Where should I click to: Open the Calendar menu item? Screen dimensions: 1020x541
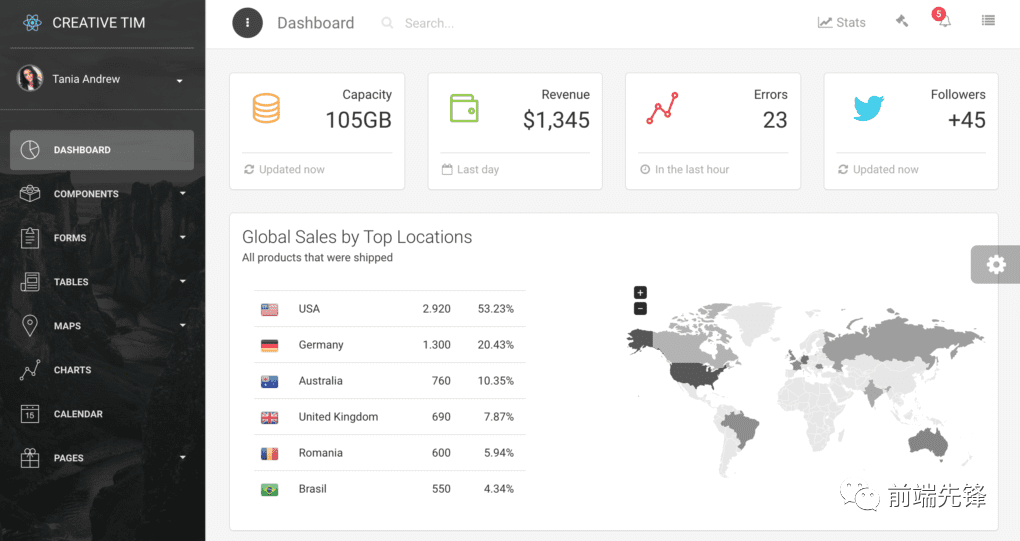[78, 414]
